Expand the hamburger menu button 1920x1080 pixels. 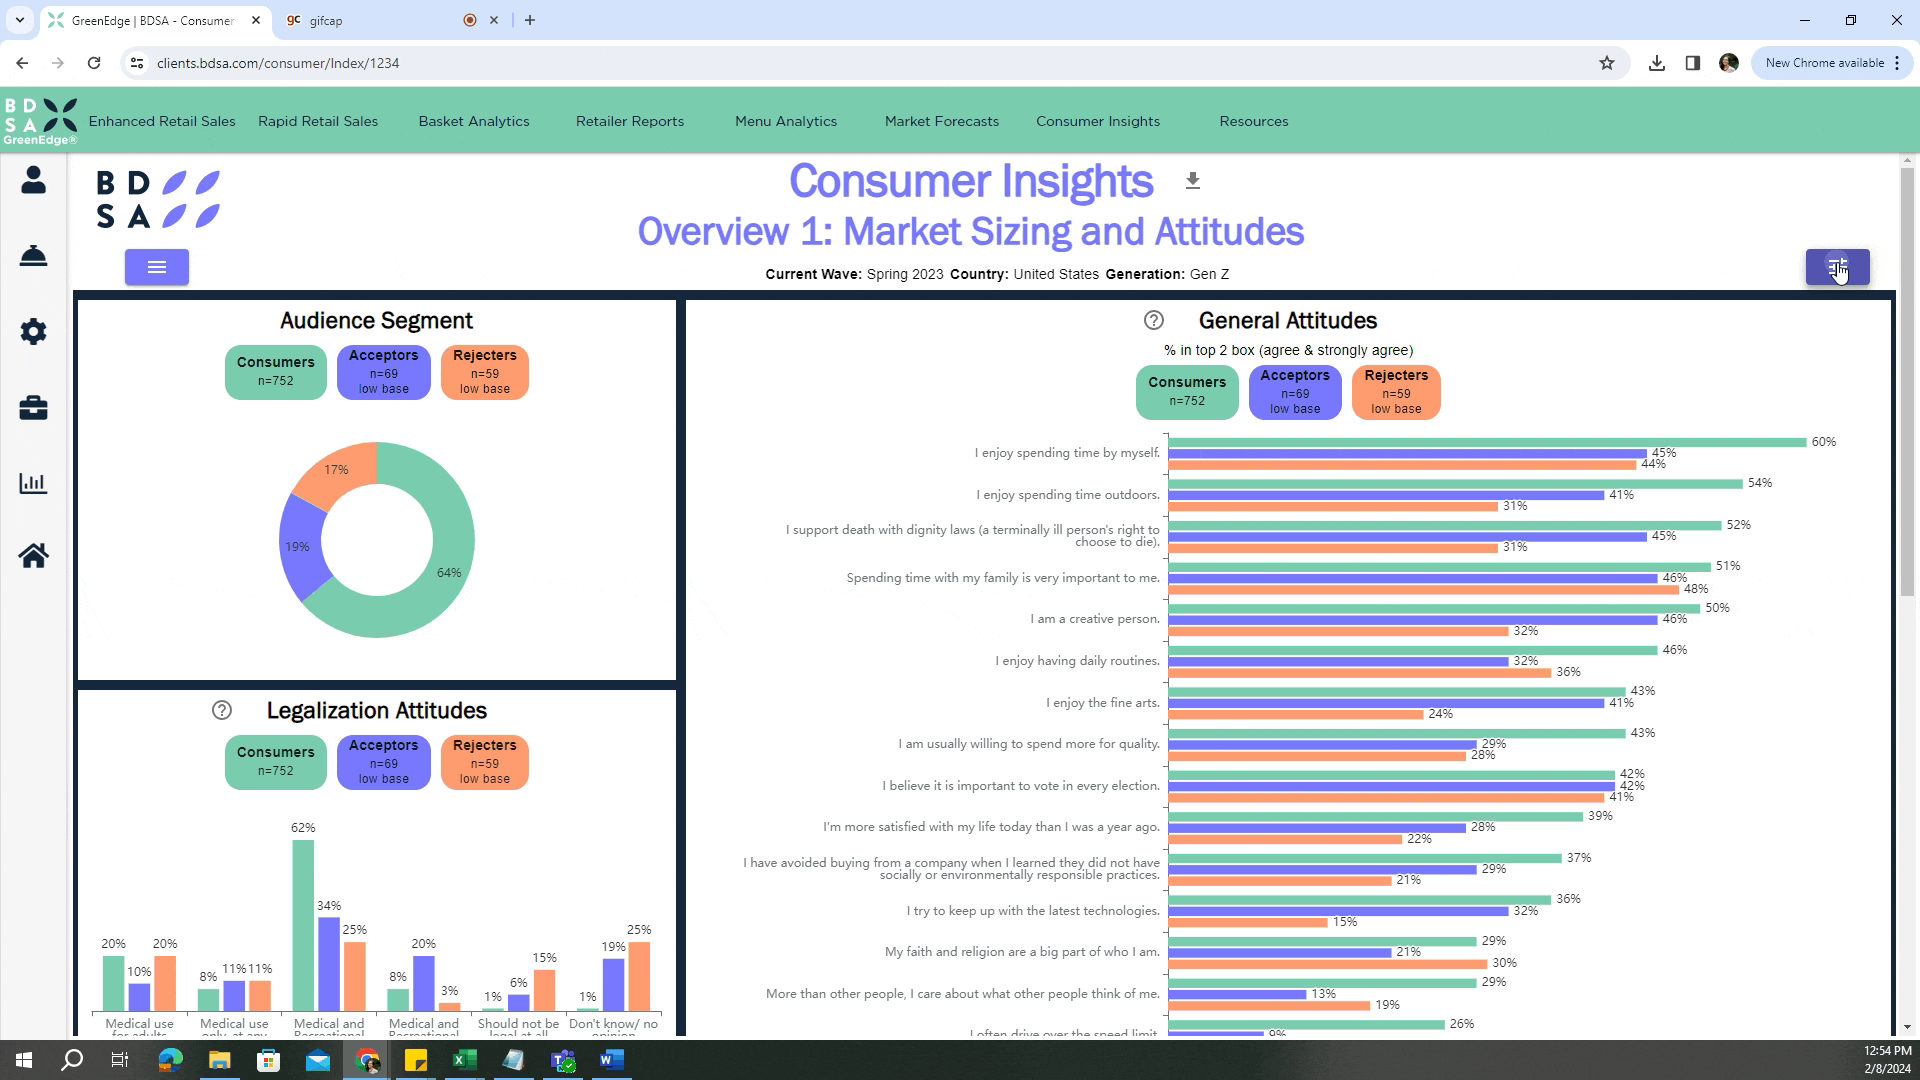coord(157,267)
